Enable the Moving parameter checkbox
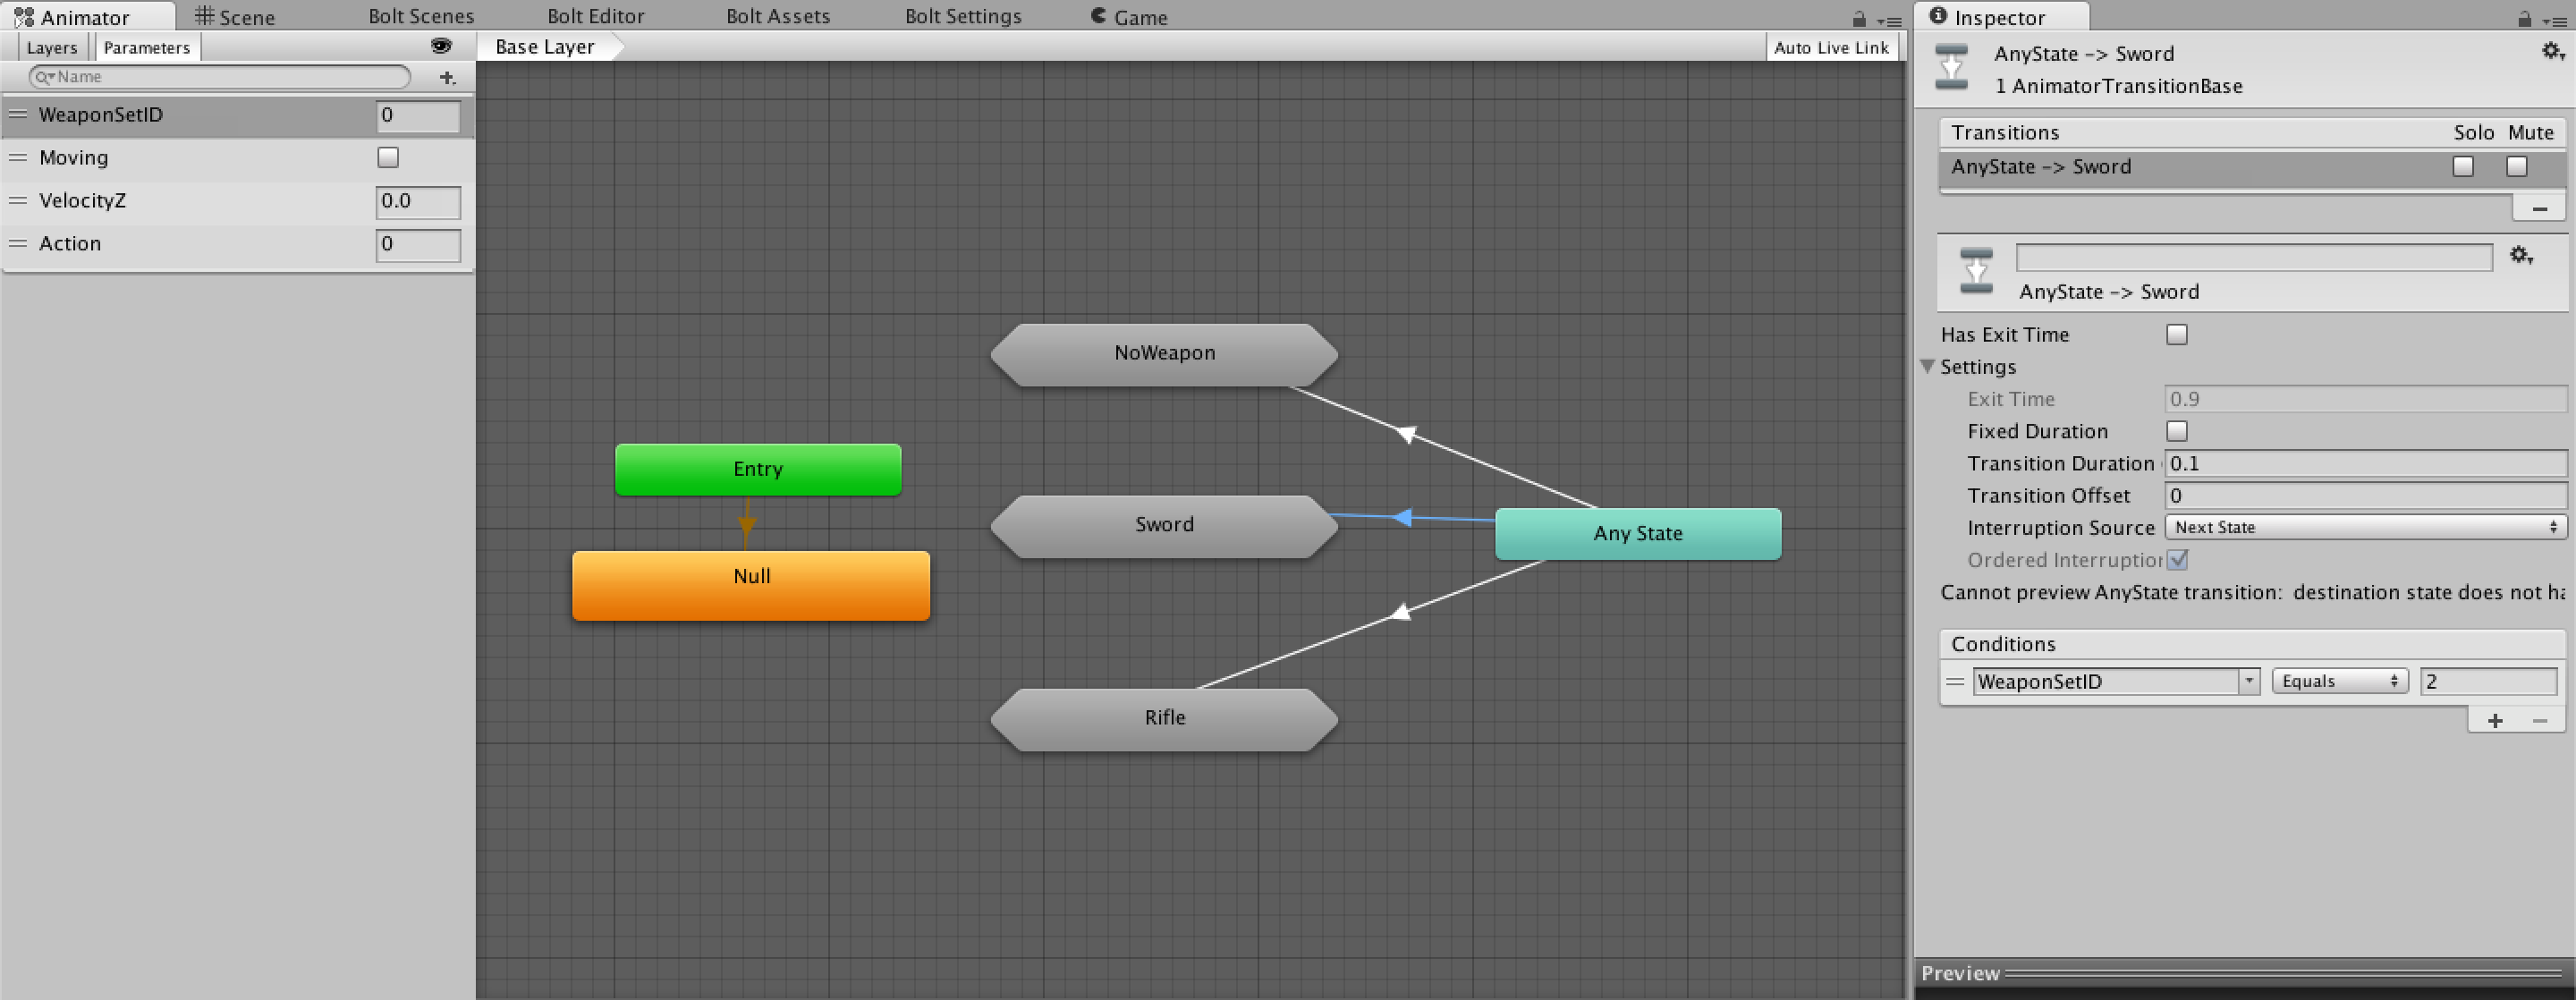 click(388, 158)
